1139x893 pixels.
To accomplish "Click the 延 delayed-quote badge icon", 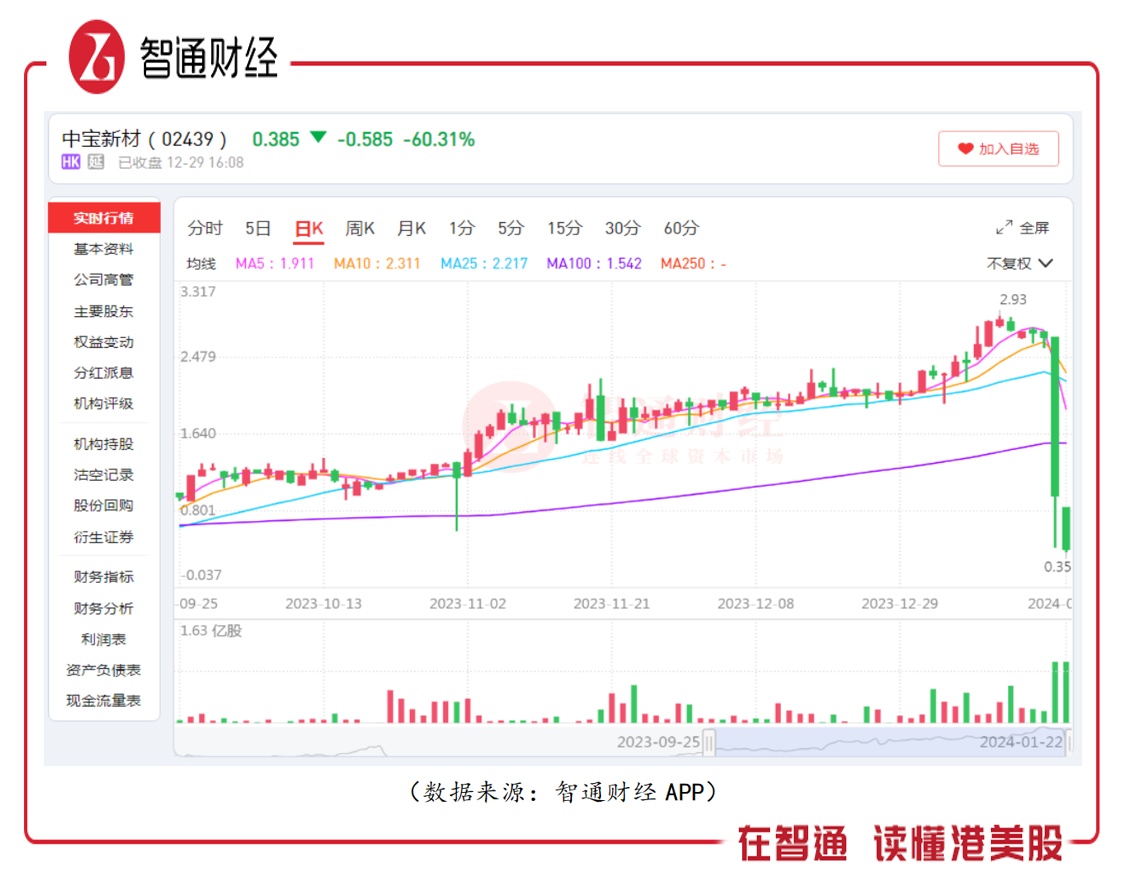I will click(96, 162).
